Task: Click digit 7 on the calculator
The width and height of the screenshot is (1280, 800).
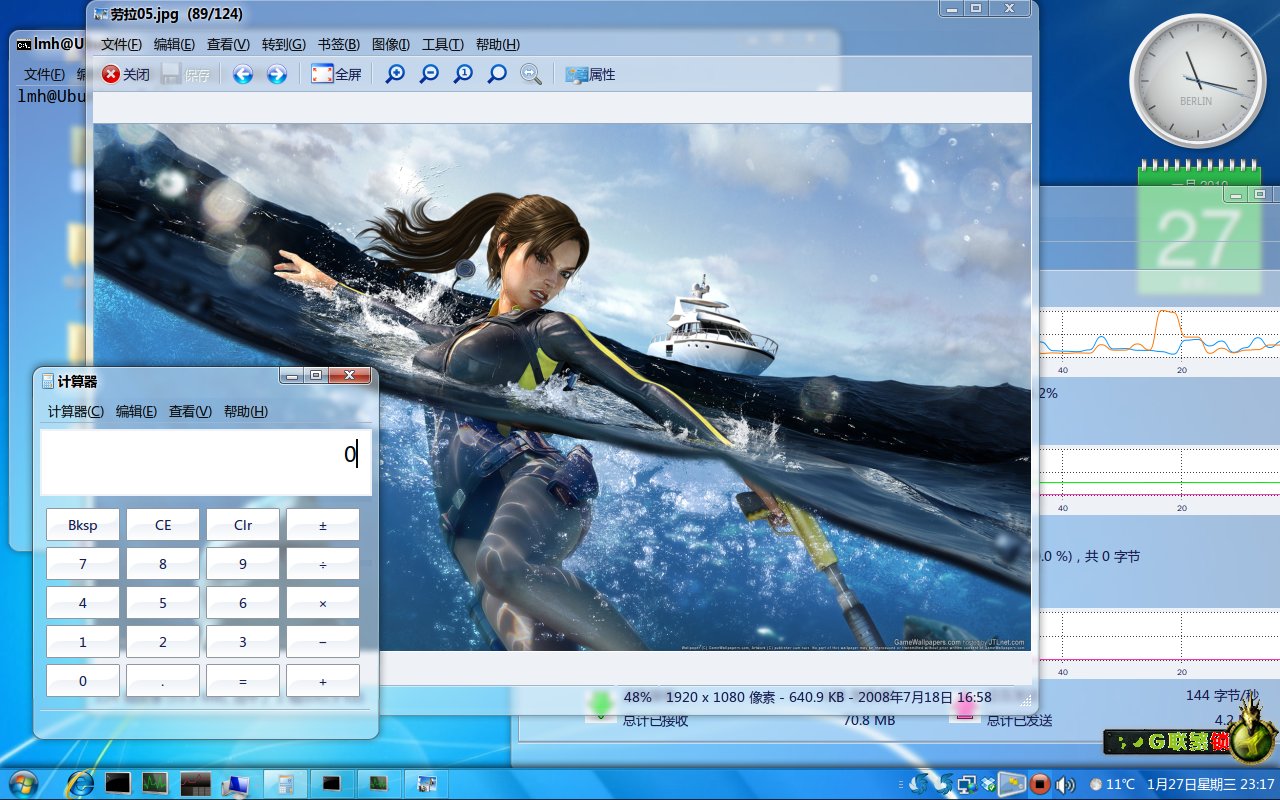Action: tap(83, 564)
